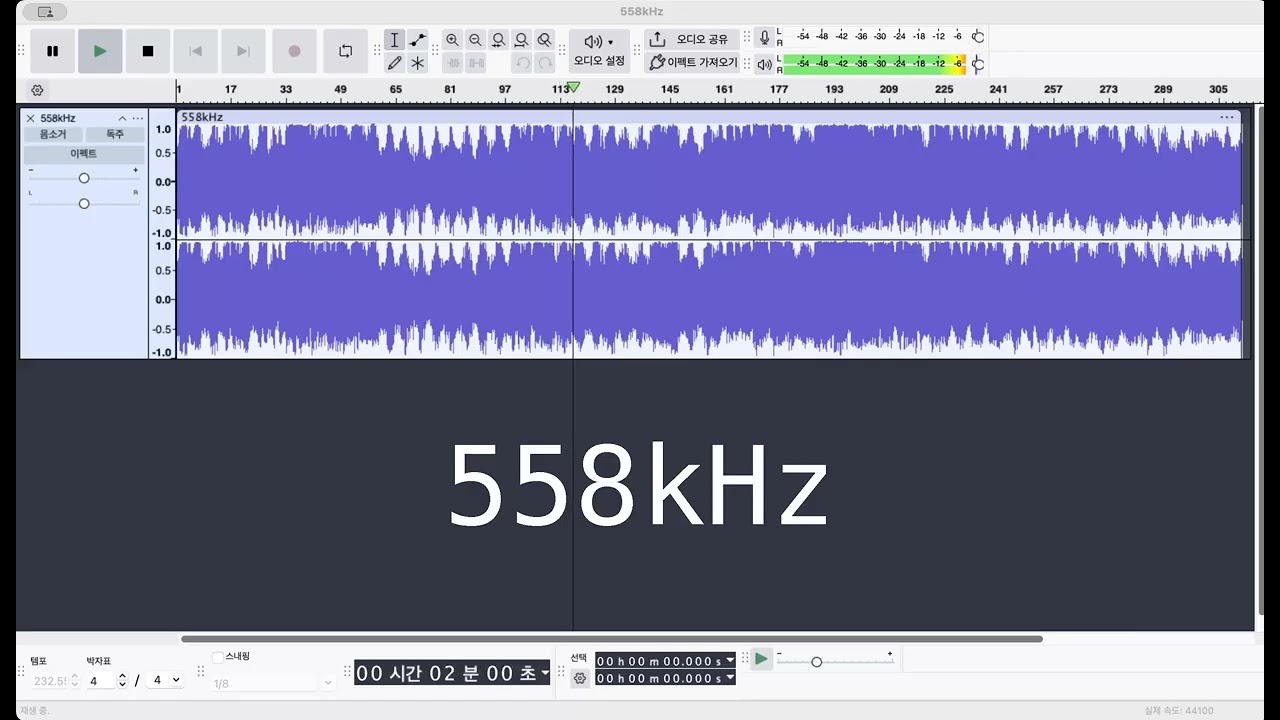This screenshot has width=1280, height=720.
Task: Mute track with 음소거 button
Action: 53,134
